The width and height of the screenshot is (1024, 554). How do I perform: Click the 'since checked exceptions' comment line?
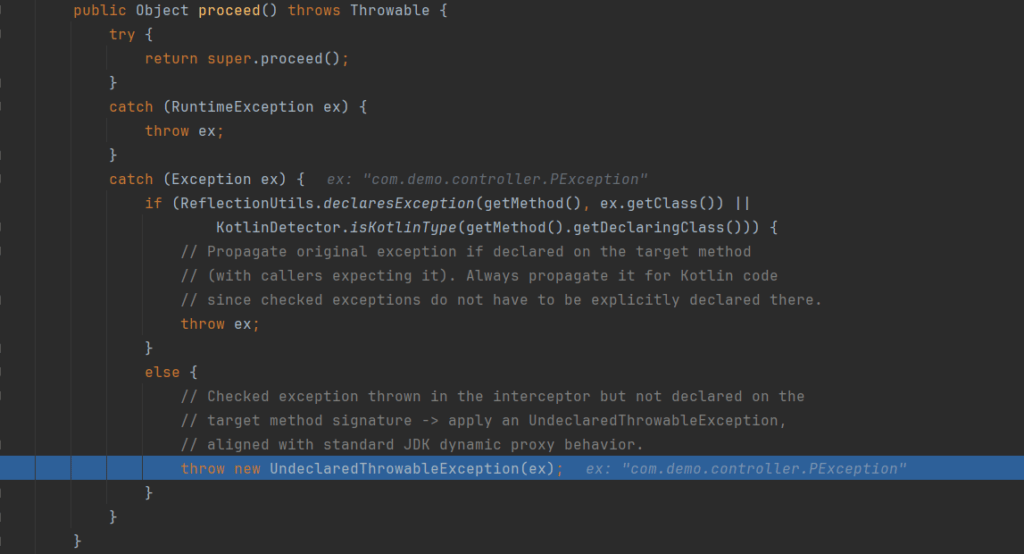(x=500, y=300)
